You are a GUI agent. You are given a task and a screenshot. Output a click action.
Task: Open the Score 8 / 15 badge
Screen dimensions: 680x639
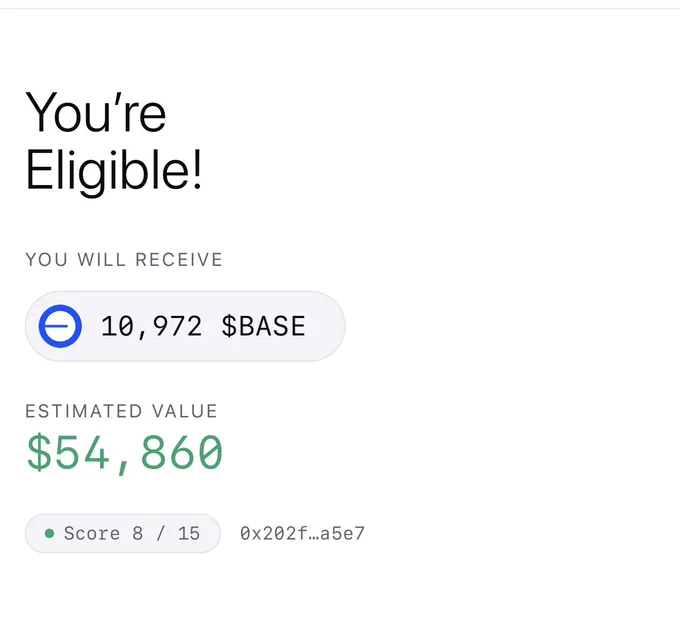[123, 533]
